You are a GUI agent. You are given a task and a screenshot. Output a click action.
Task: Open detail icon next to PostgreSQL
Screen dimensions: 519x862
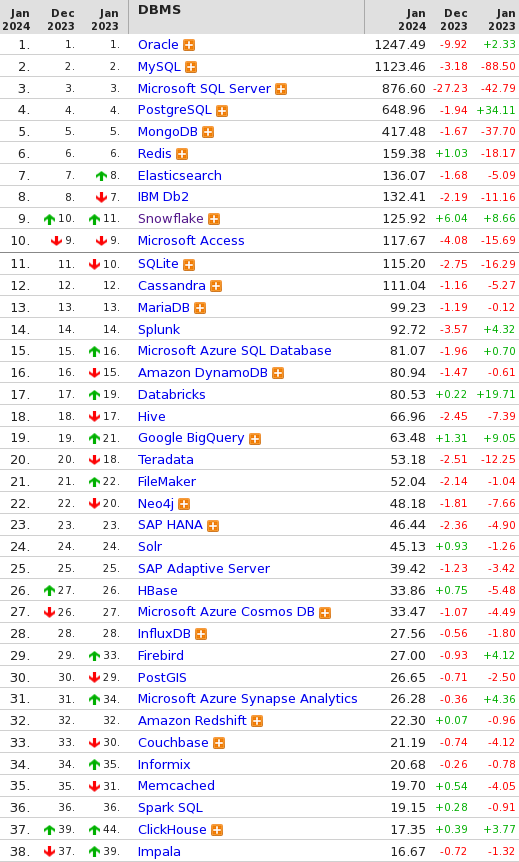tap(222, 110)
